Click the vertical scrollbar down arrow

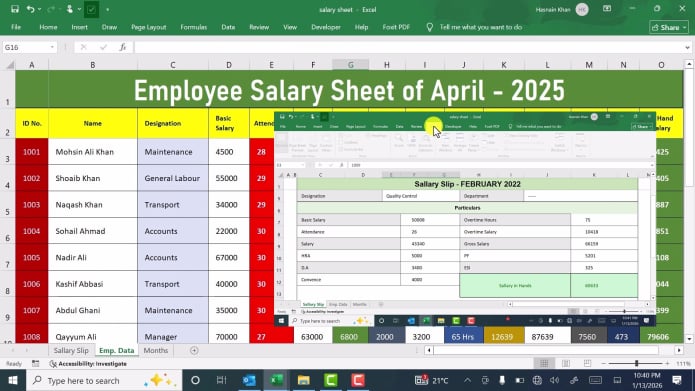(689, 339)
